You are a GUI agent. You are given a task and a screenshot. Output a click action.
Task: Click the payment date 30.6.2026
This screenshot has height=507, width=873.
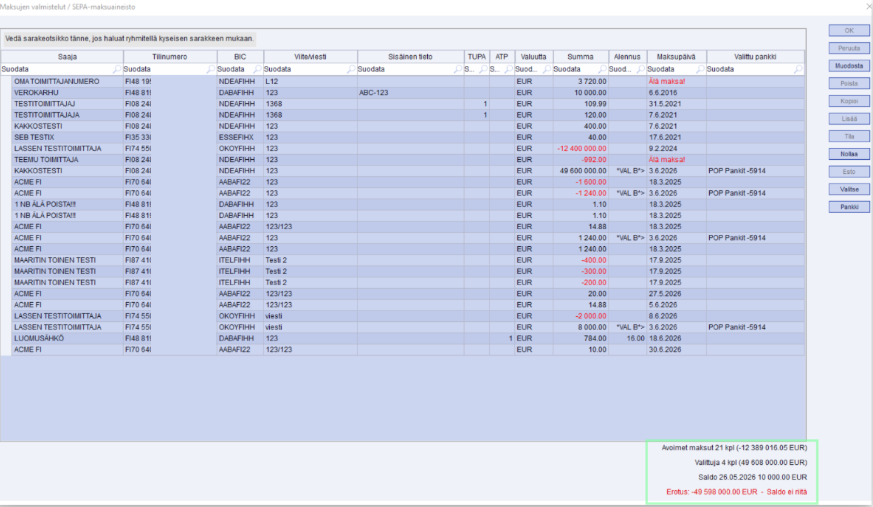[x=665, y=350]
